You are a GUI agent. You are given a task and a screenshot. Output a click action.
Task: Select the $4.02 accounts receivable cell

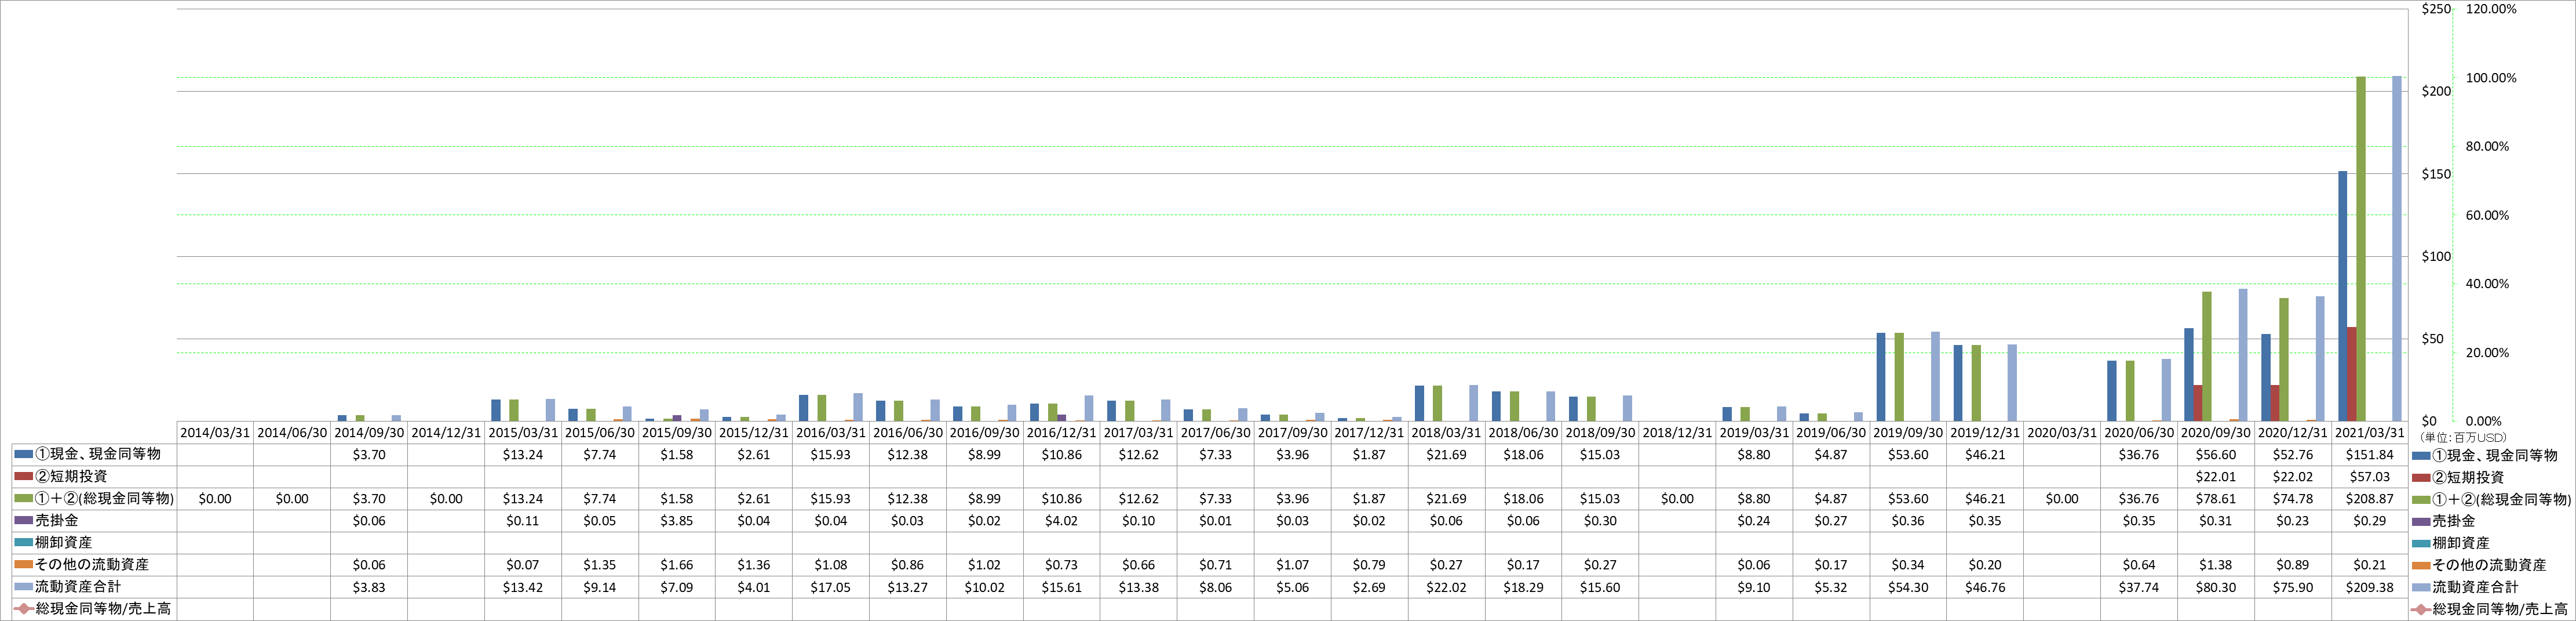1061,521
